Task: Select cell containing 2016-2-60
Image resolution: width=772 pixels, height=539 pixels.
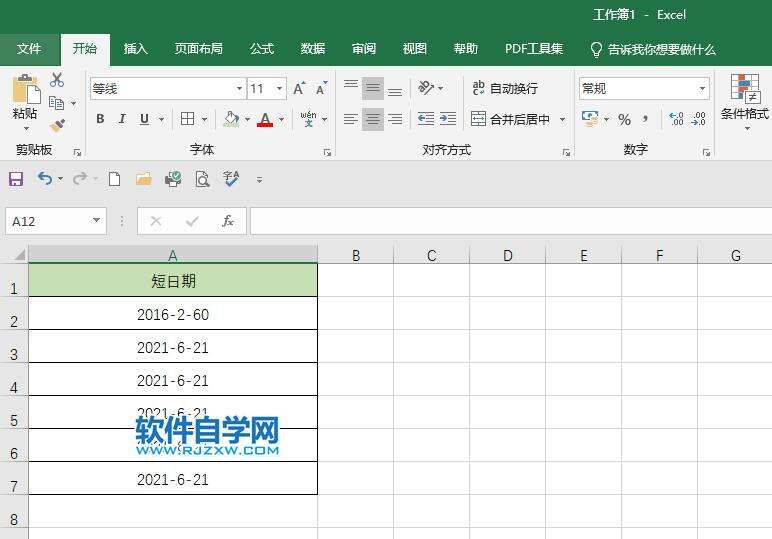Action: tap(173, 314)
